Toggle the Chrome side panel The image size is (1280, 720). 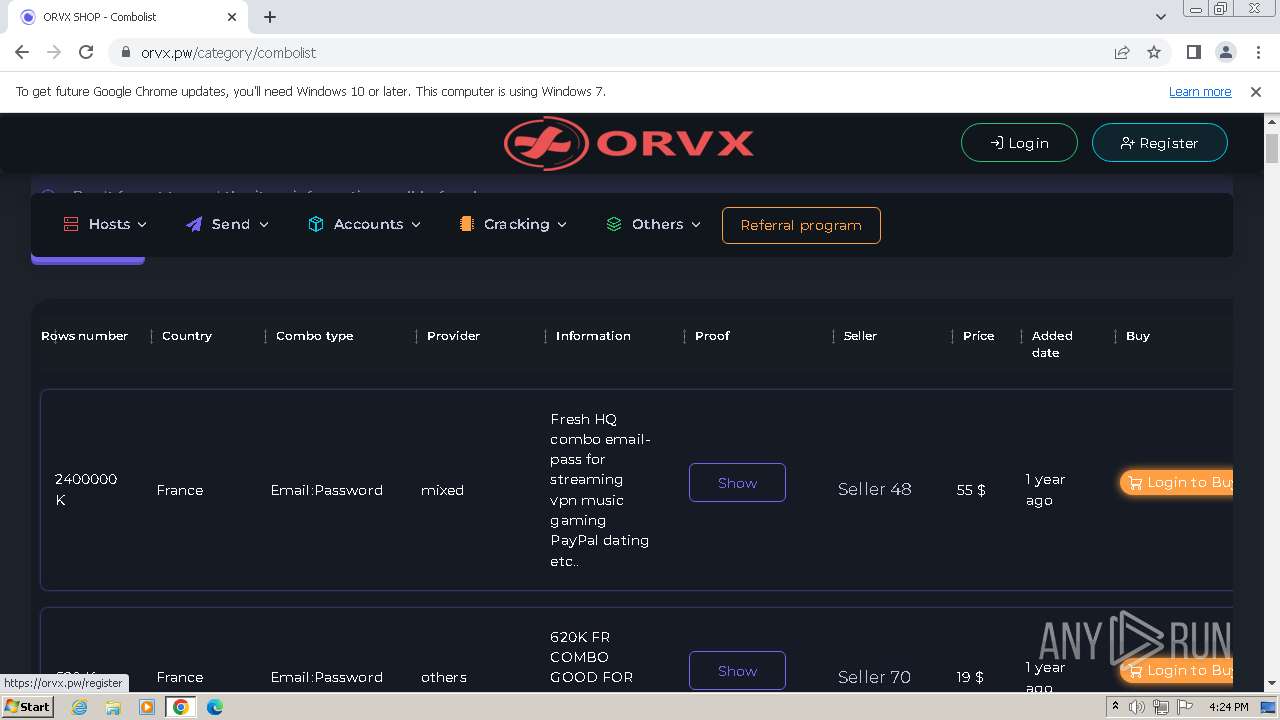1193,52
